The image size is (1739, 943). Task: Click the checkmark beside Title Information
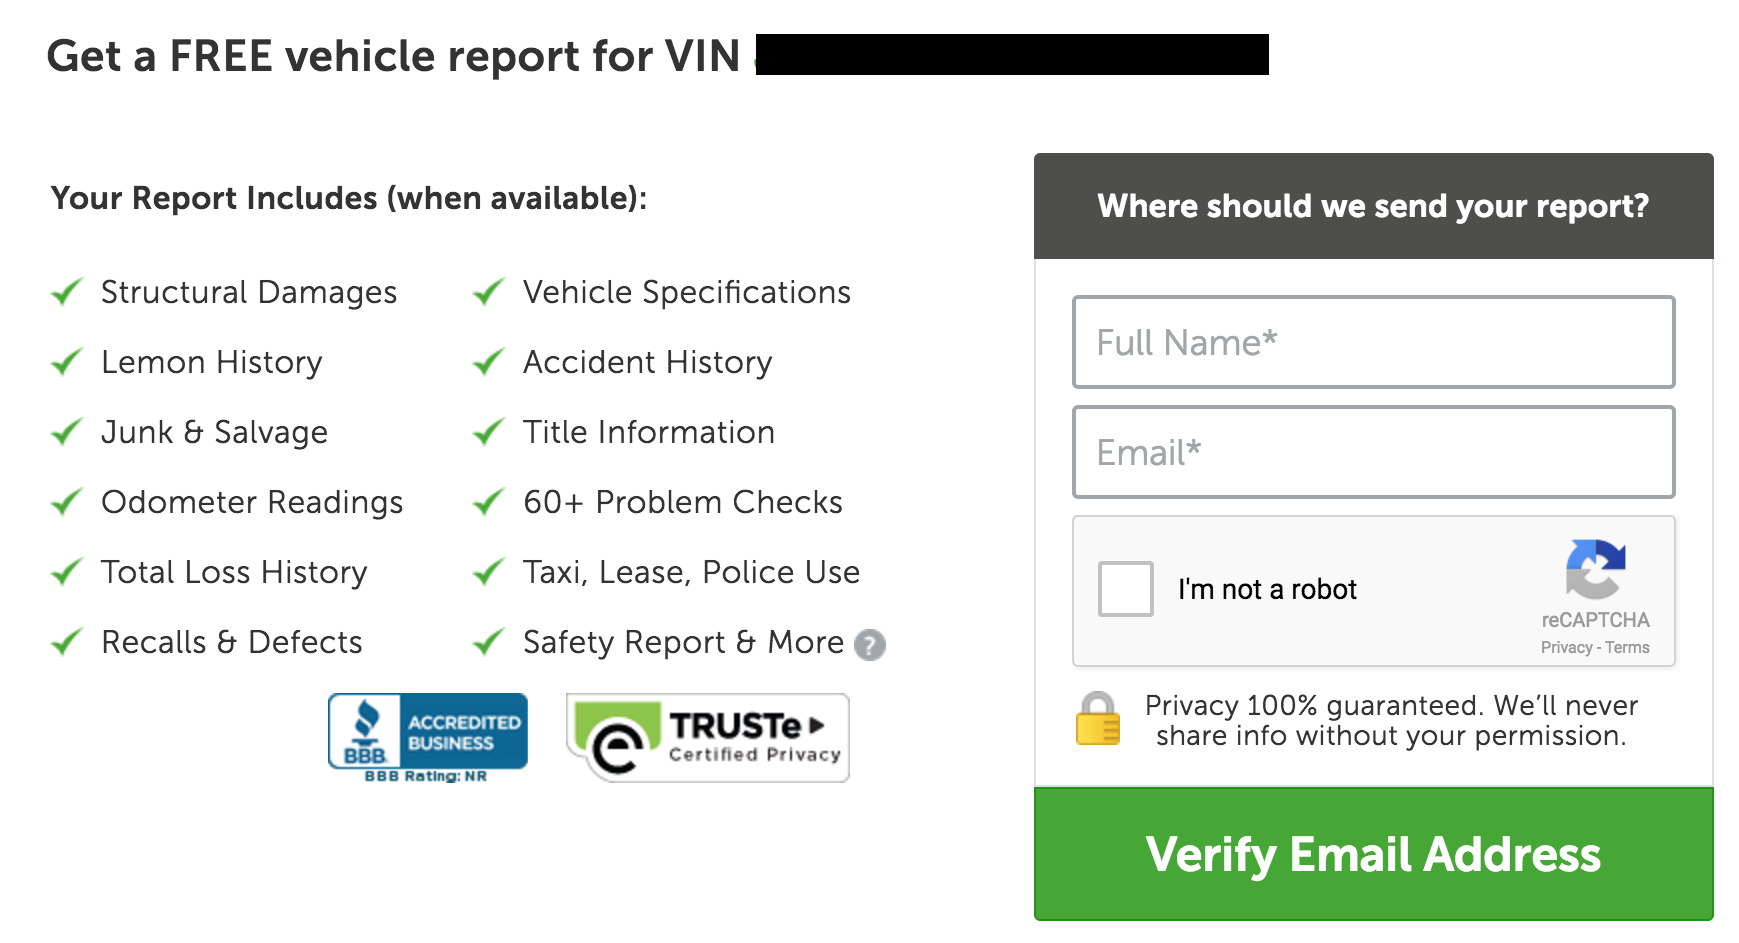click(x=489, y=432)
